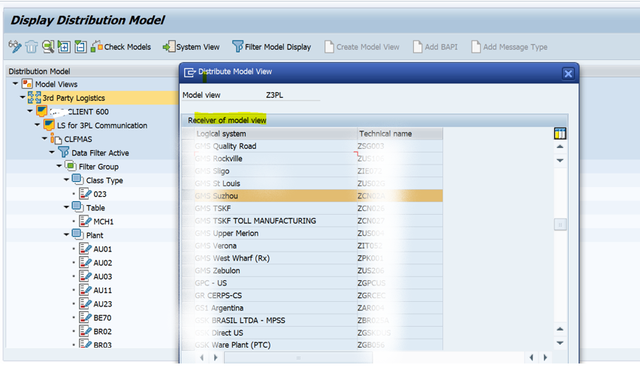Click the edit icon beside AU01

coord(85,248)
